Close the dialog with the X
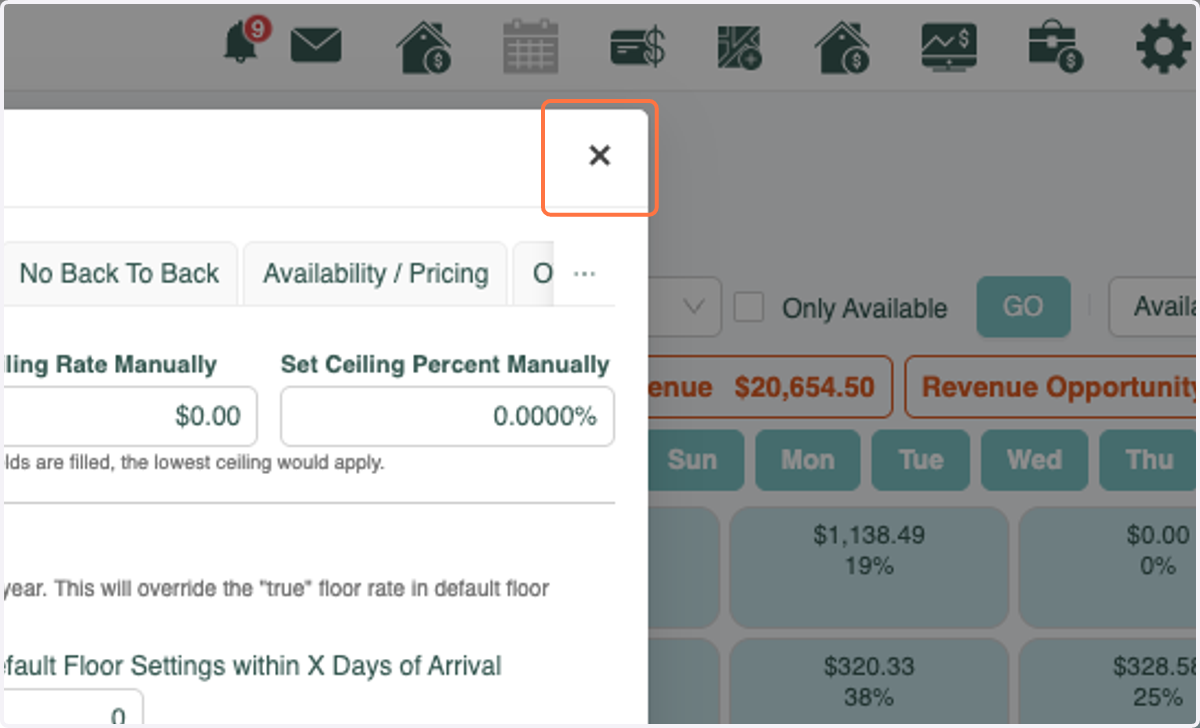Viewport: 1200px width, 728px height. (x=599, y=156)
